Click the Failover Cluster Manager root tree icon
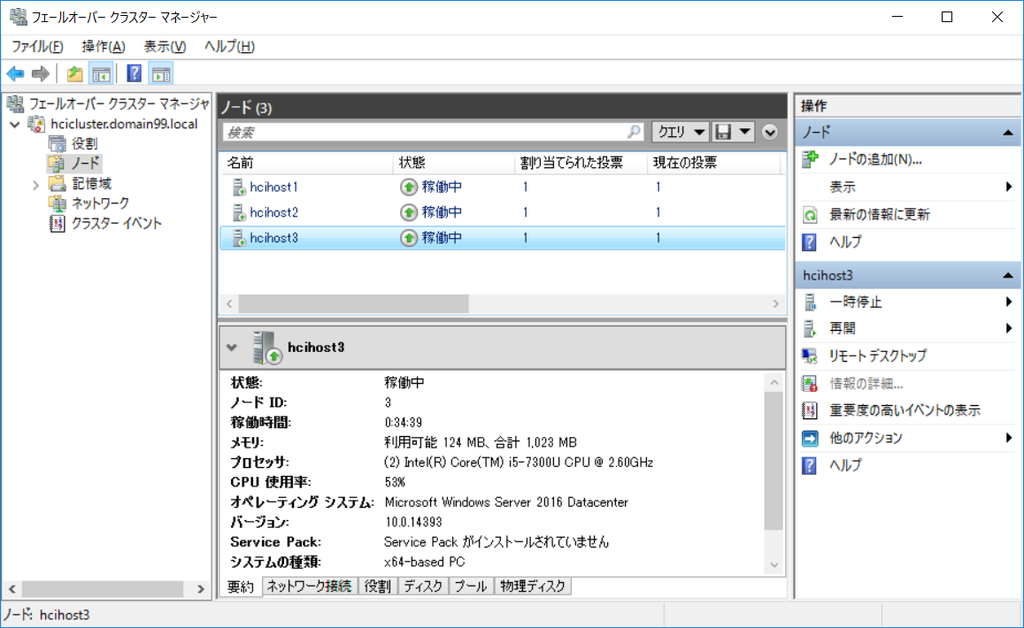 [x=16, y=104]
